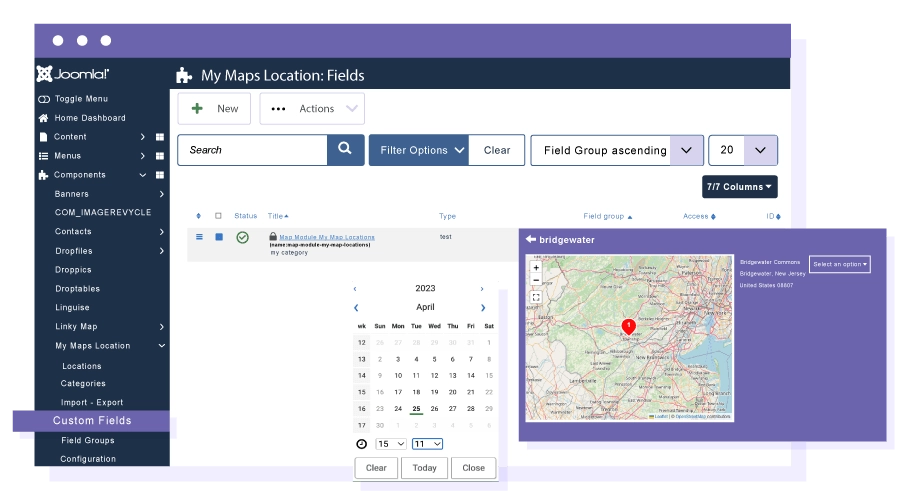This screenshot has width=920, height=500.
Task: Check the select-all checkbox in header
Action: click(218, 216)
